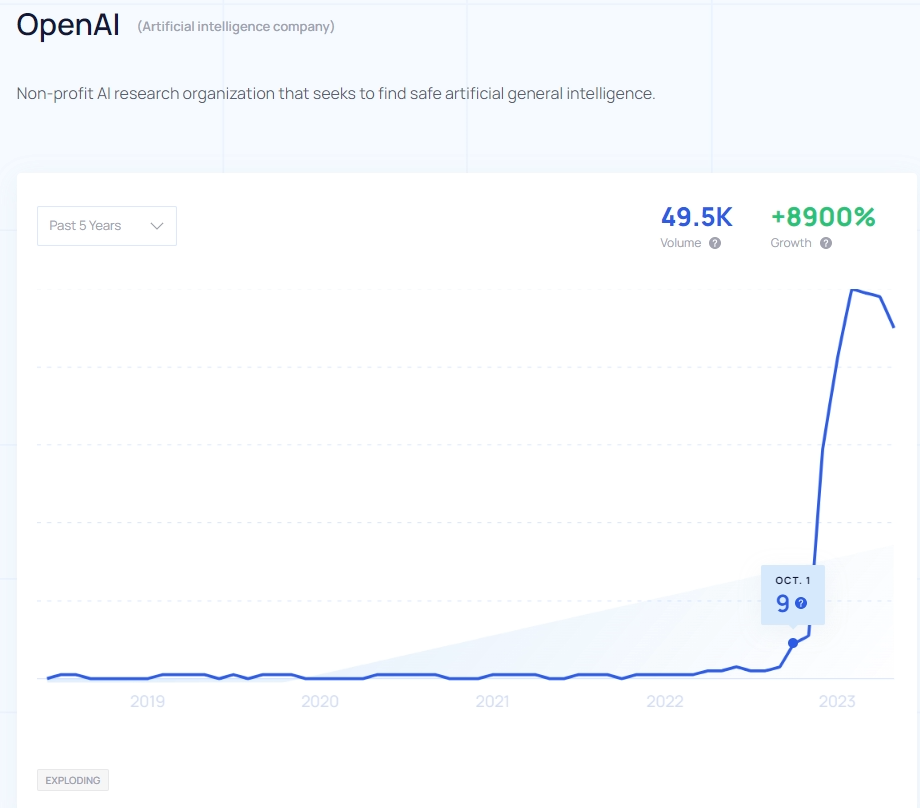Click the Growth label text
The height and width of the screenshot is (808, 920).
click(791, 243)
